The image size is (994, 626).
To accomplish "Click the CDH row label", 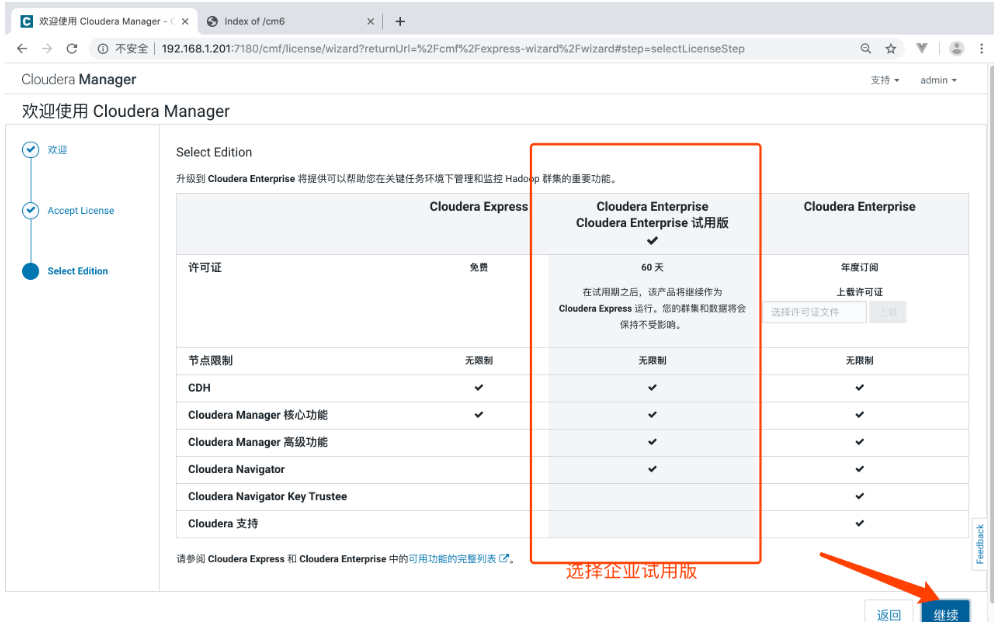I will (x=199, y=388).
